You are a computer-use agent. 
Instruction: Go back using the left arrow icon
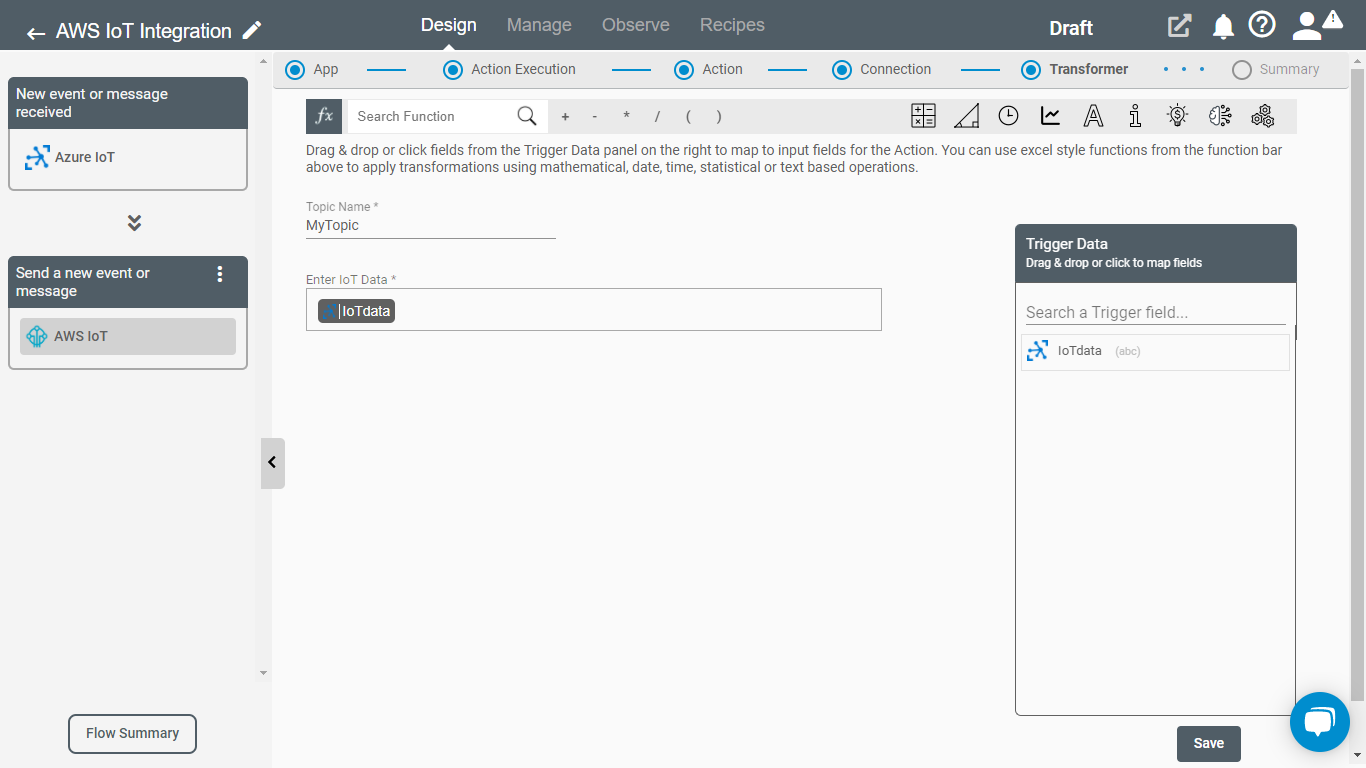click(36, 33)
